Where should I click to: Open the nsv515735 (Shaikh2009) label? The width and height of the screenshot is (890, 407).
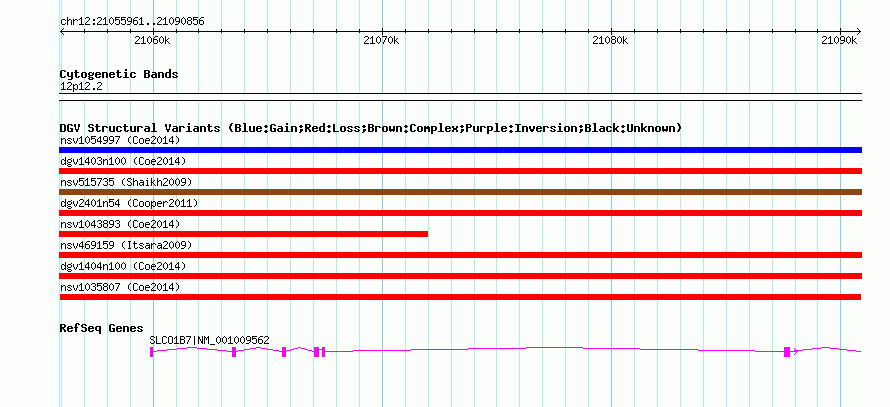[125, 182]
